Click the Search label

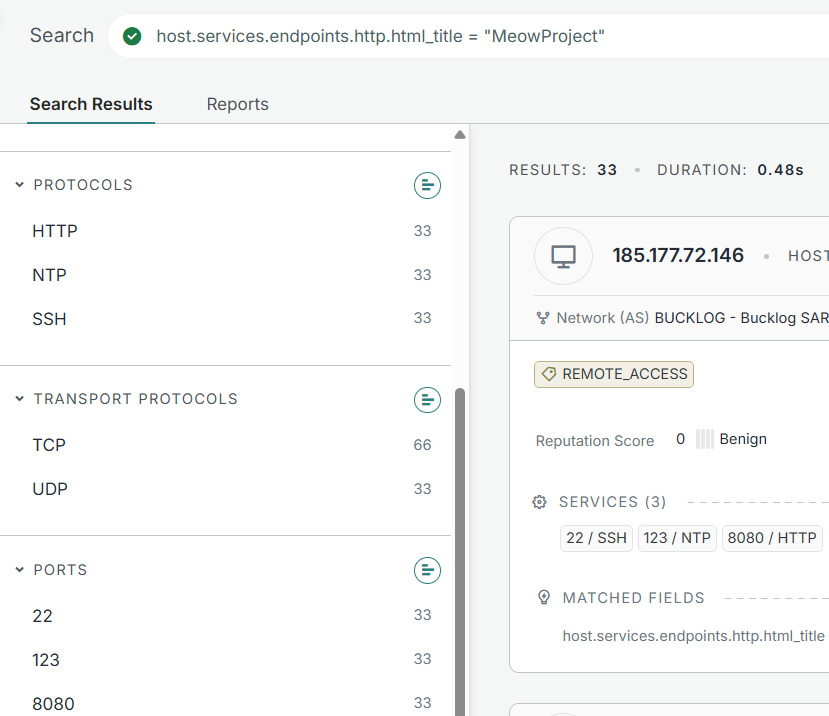click(62, 35)
